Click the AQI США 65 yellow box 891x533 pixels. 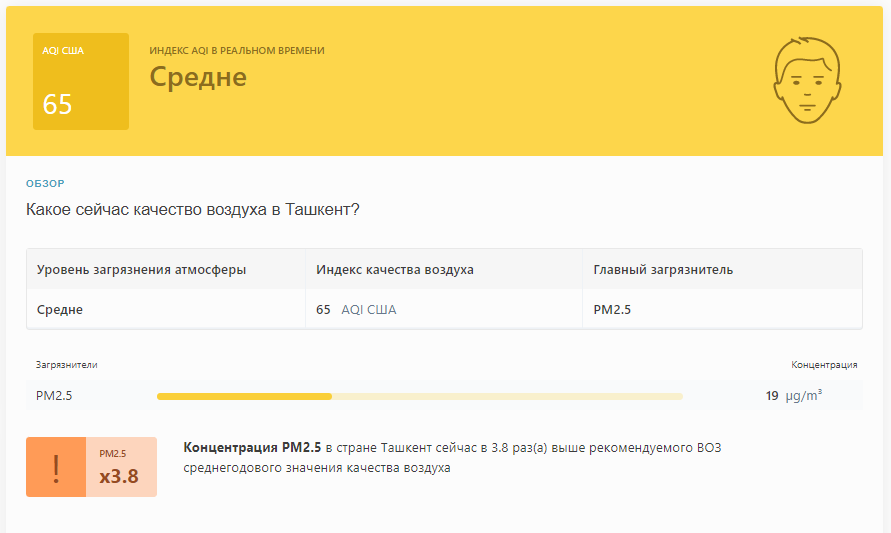coord(81,81)
